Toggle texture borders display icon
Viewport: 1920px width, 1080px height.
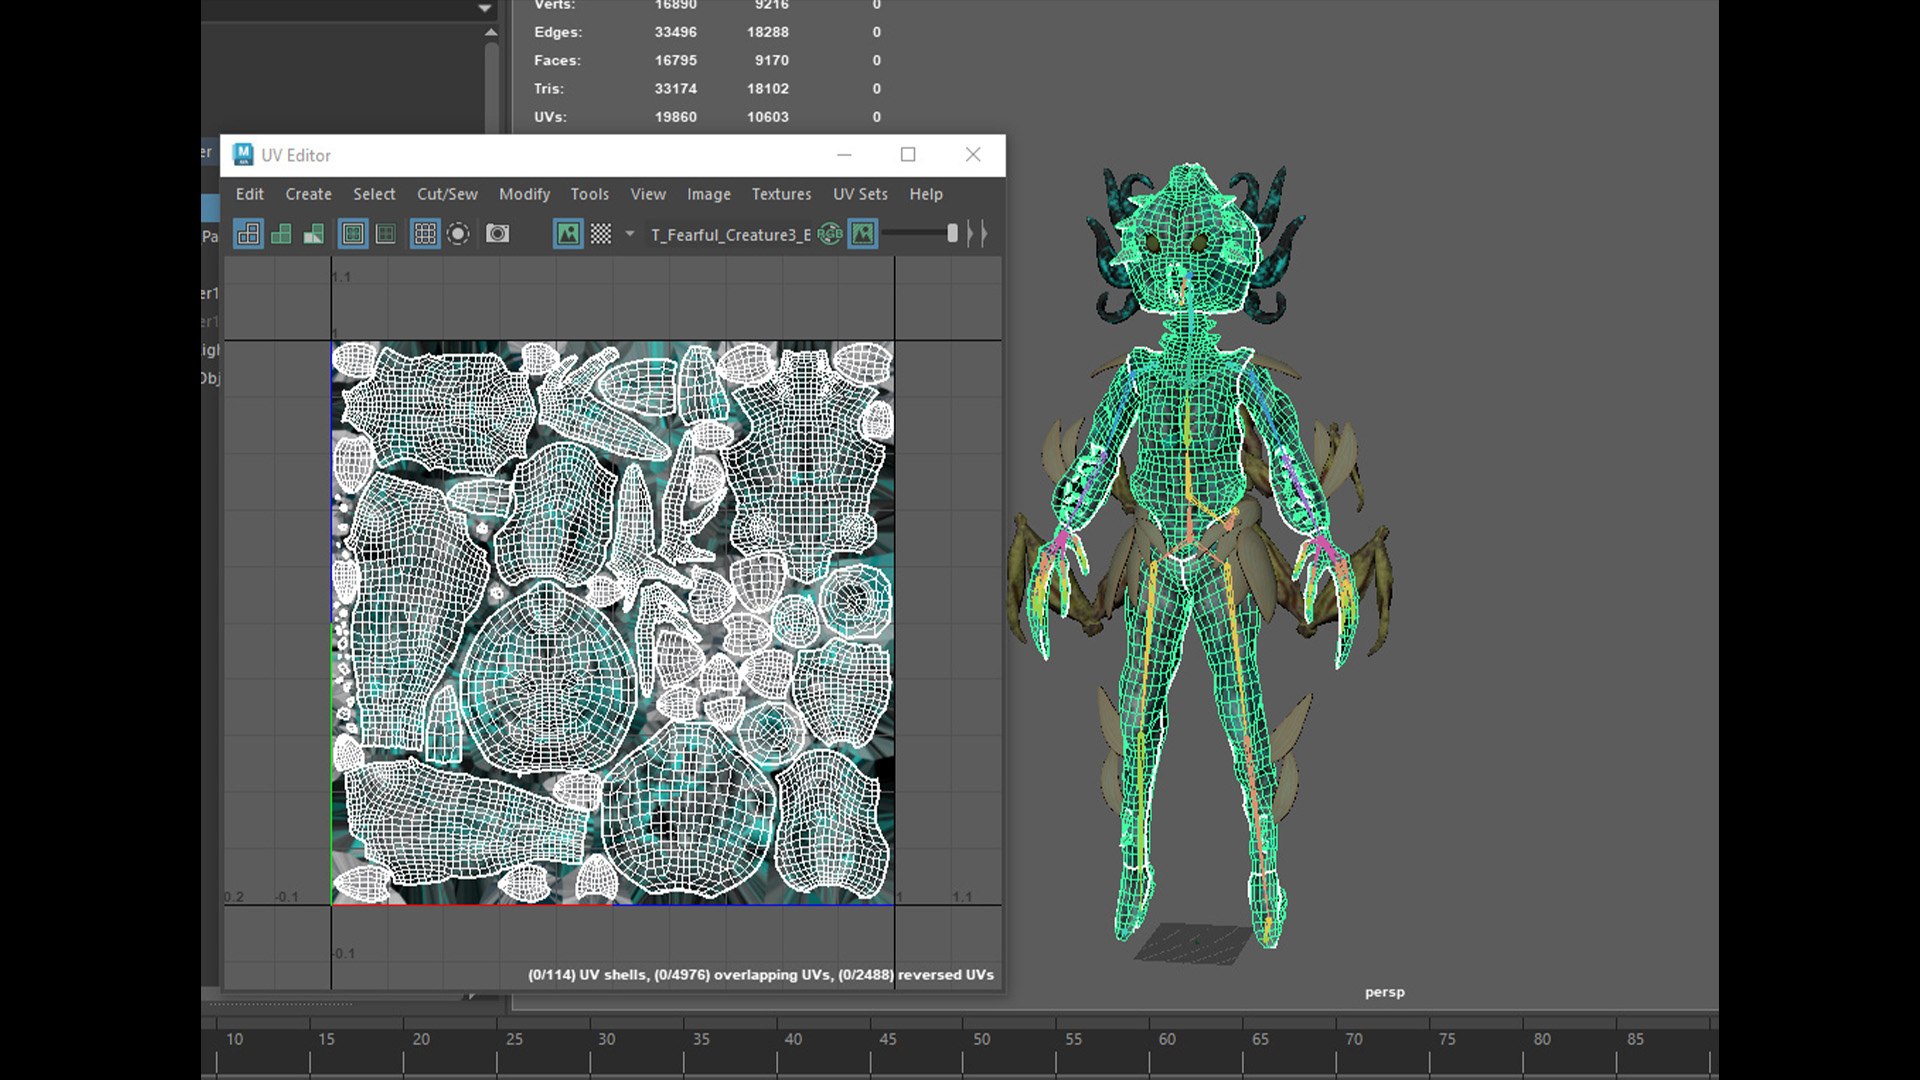pyautogui.click(x=353, y=234)
